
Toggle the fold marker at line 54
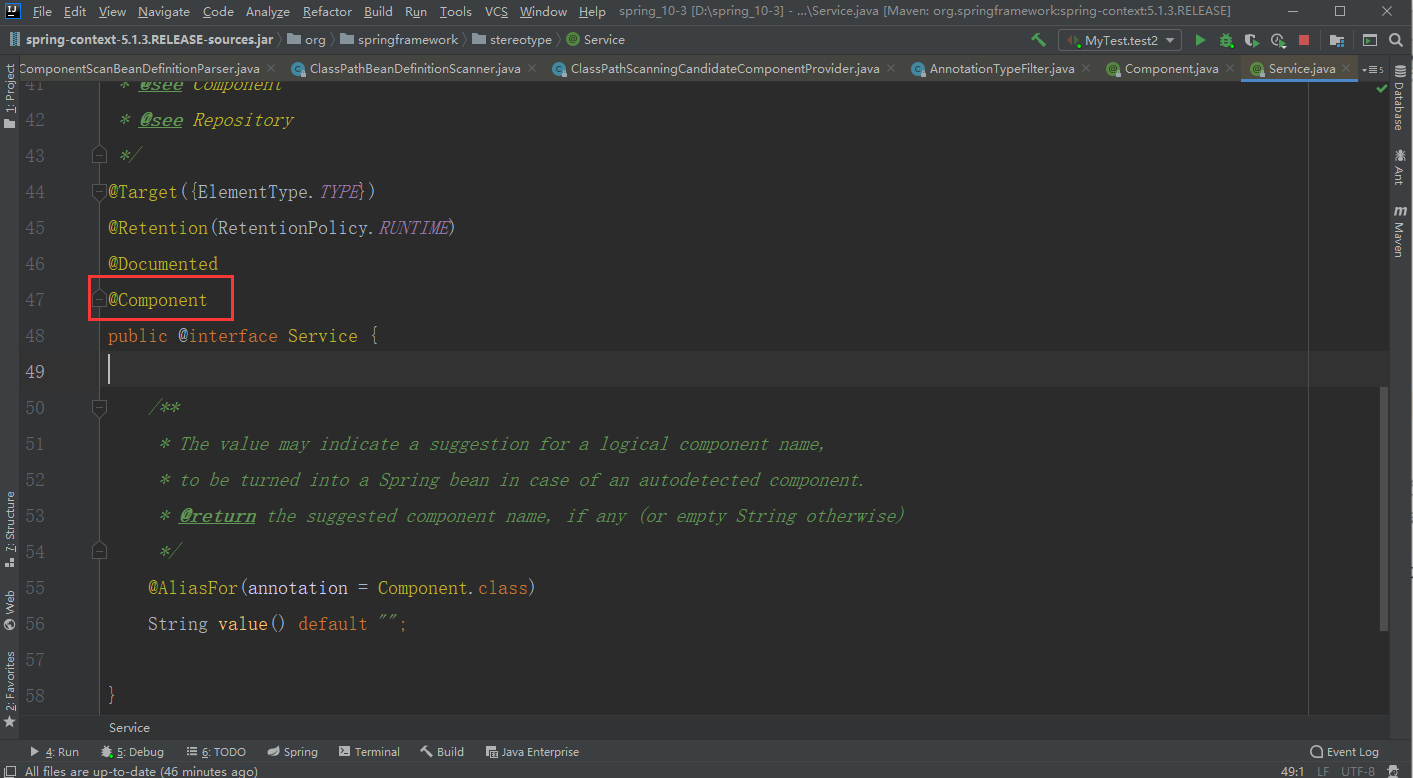(99, 551)
